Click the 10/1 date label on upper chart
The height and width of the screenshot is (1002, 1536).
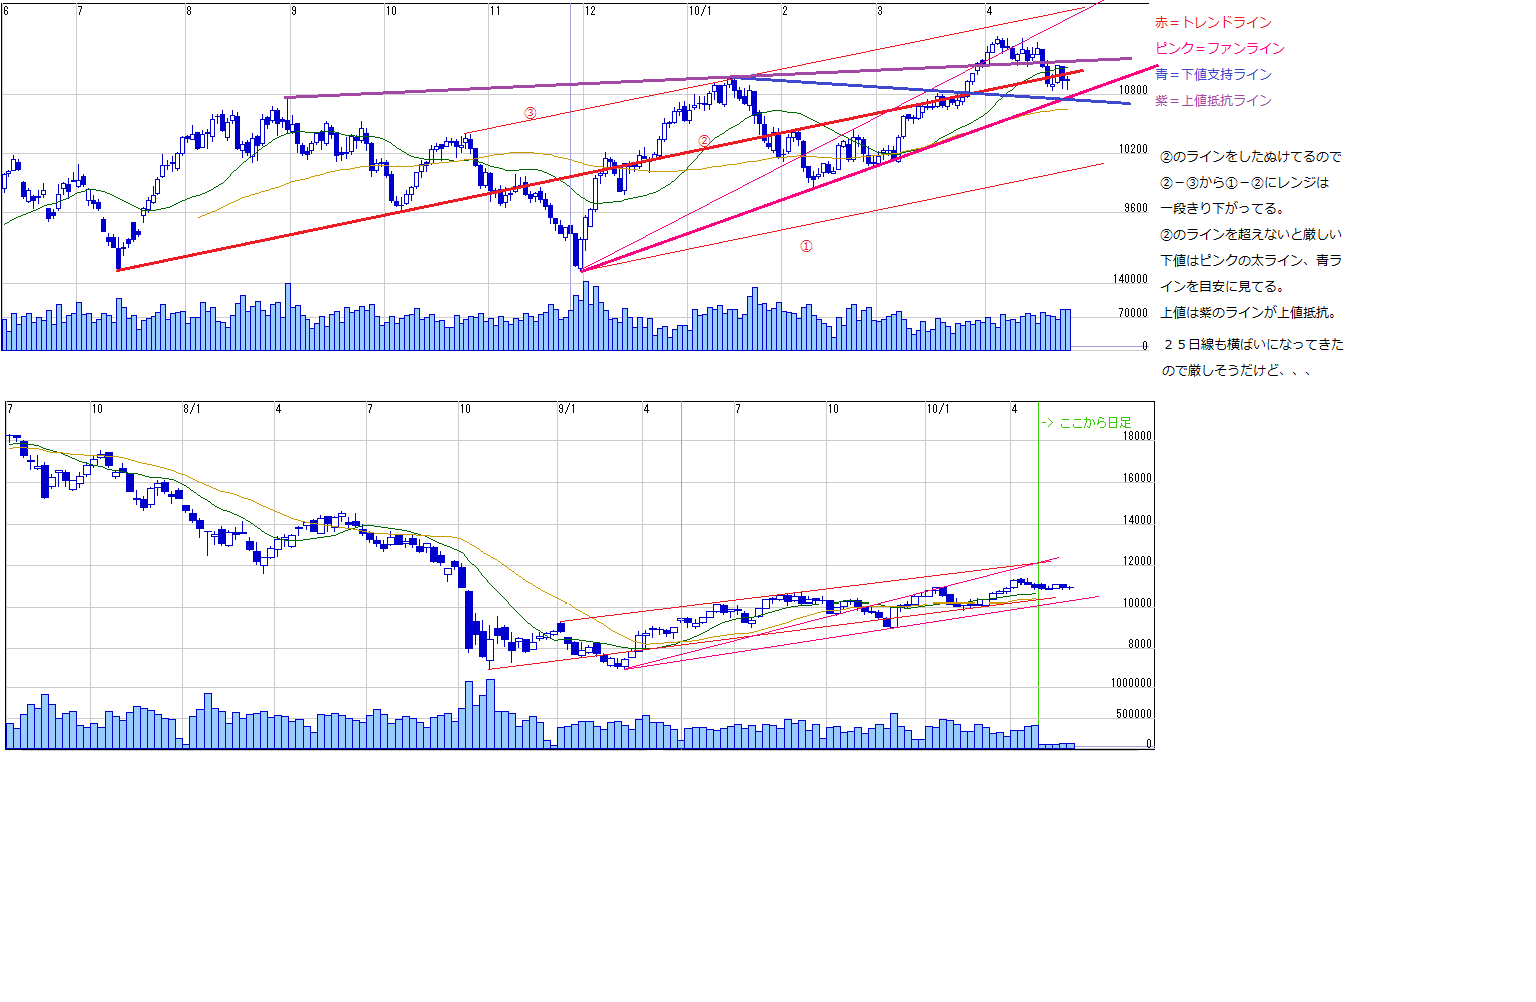(x=700, y=11)
